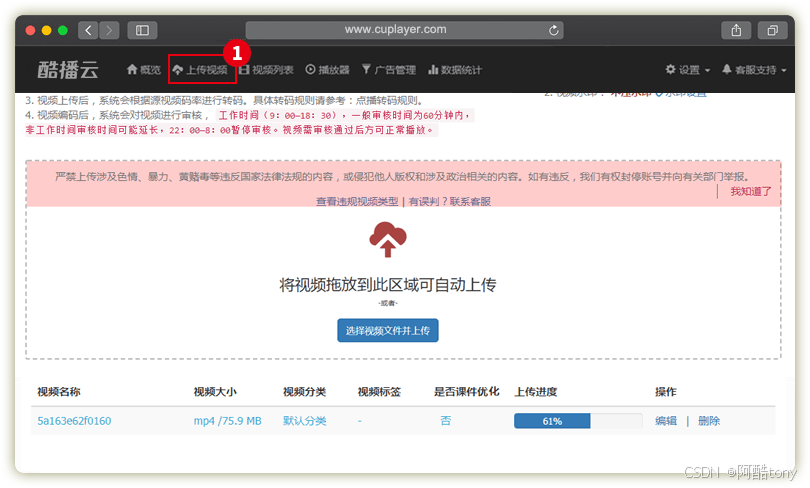This screenshot has height=488, width=810.
Task: Open the 概览 home menu item
Action: pos(144,70)
